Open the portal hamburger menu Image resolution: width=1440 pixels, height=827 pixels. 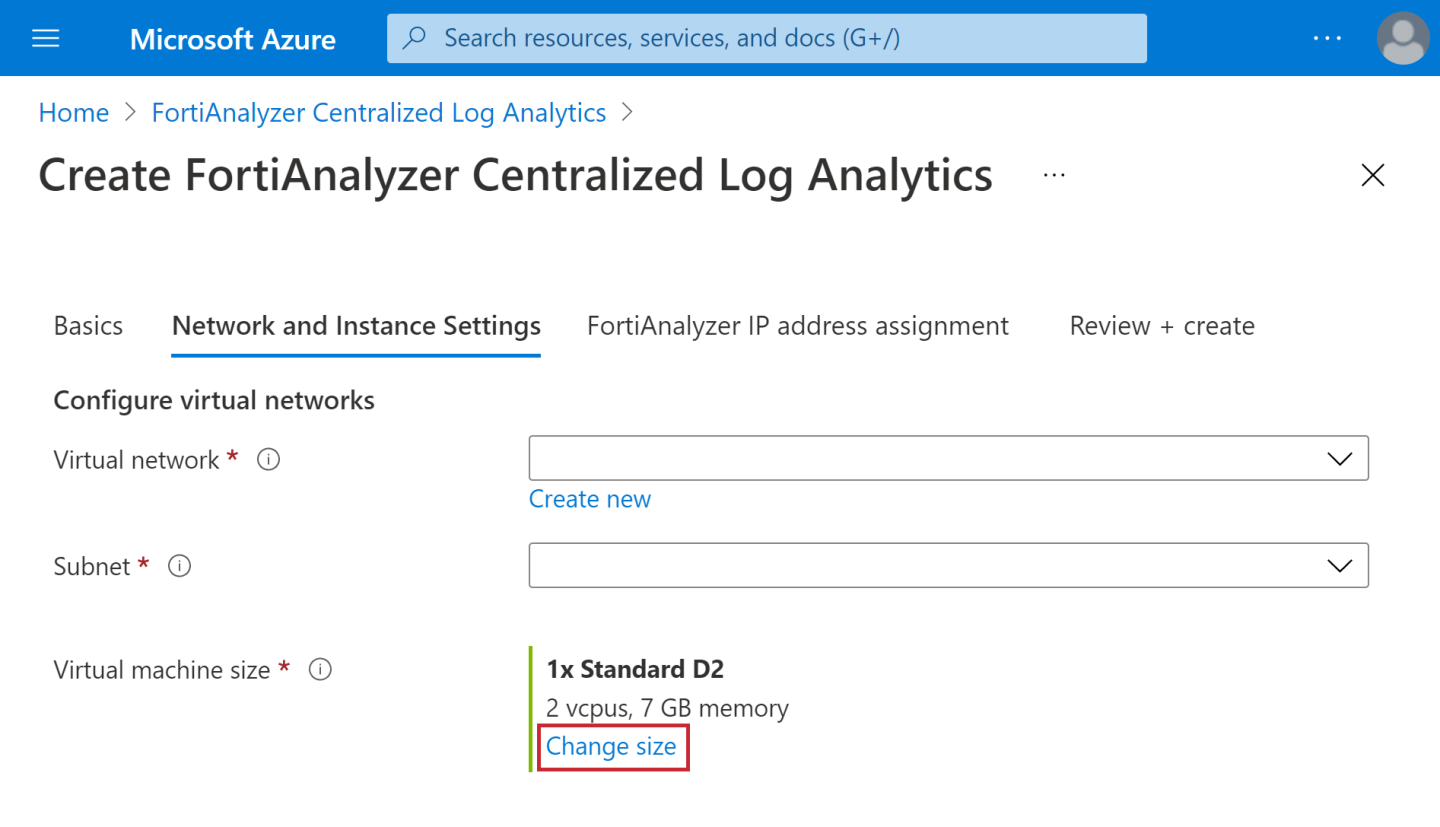(x=46, y=39)
